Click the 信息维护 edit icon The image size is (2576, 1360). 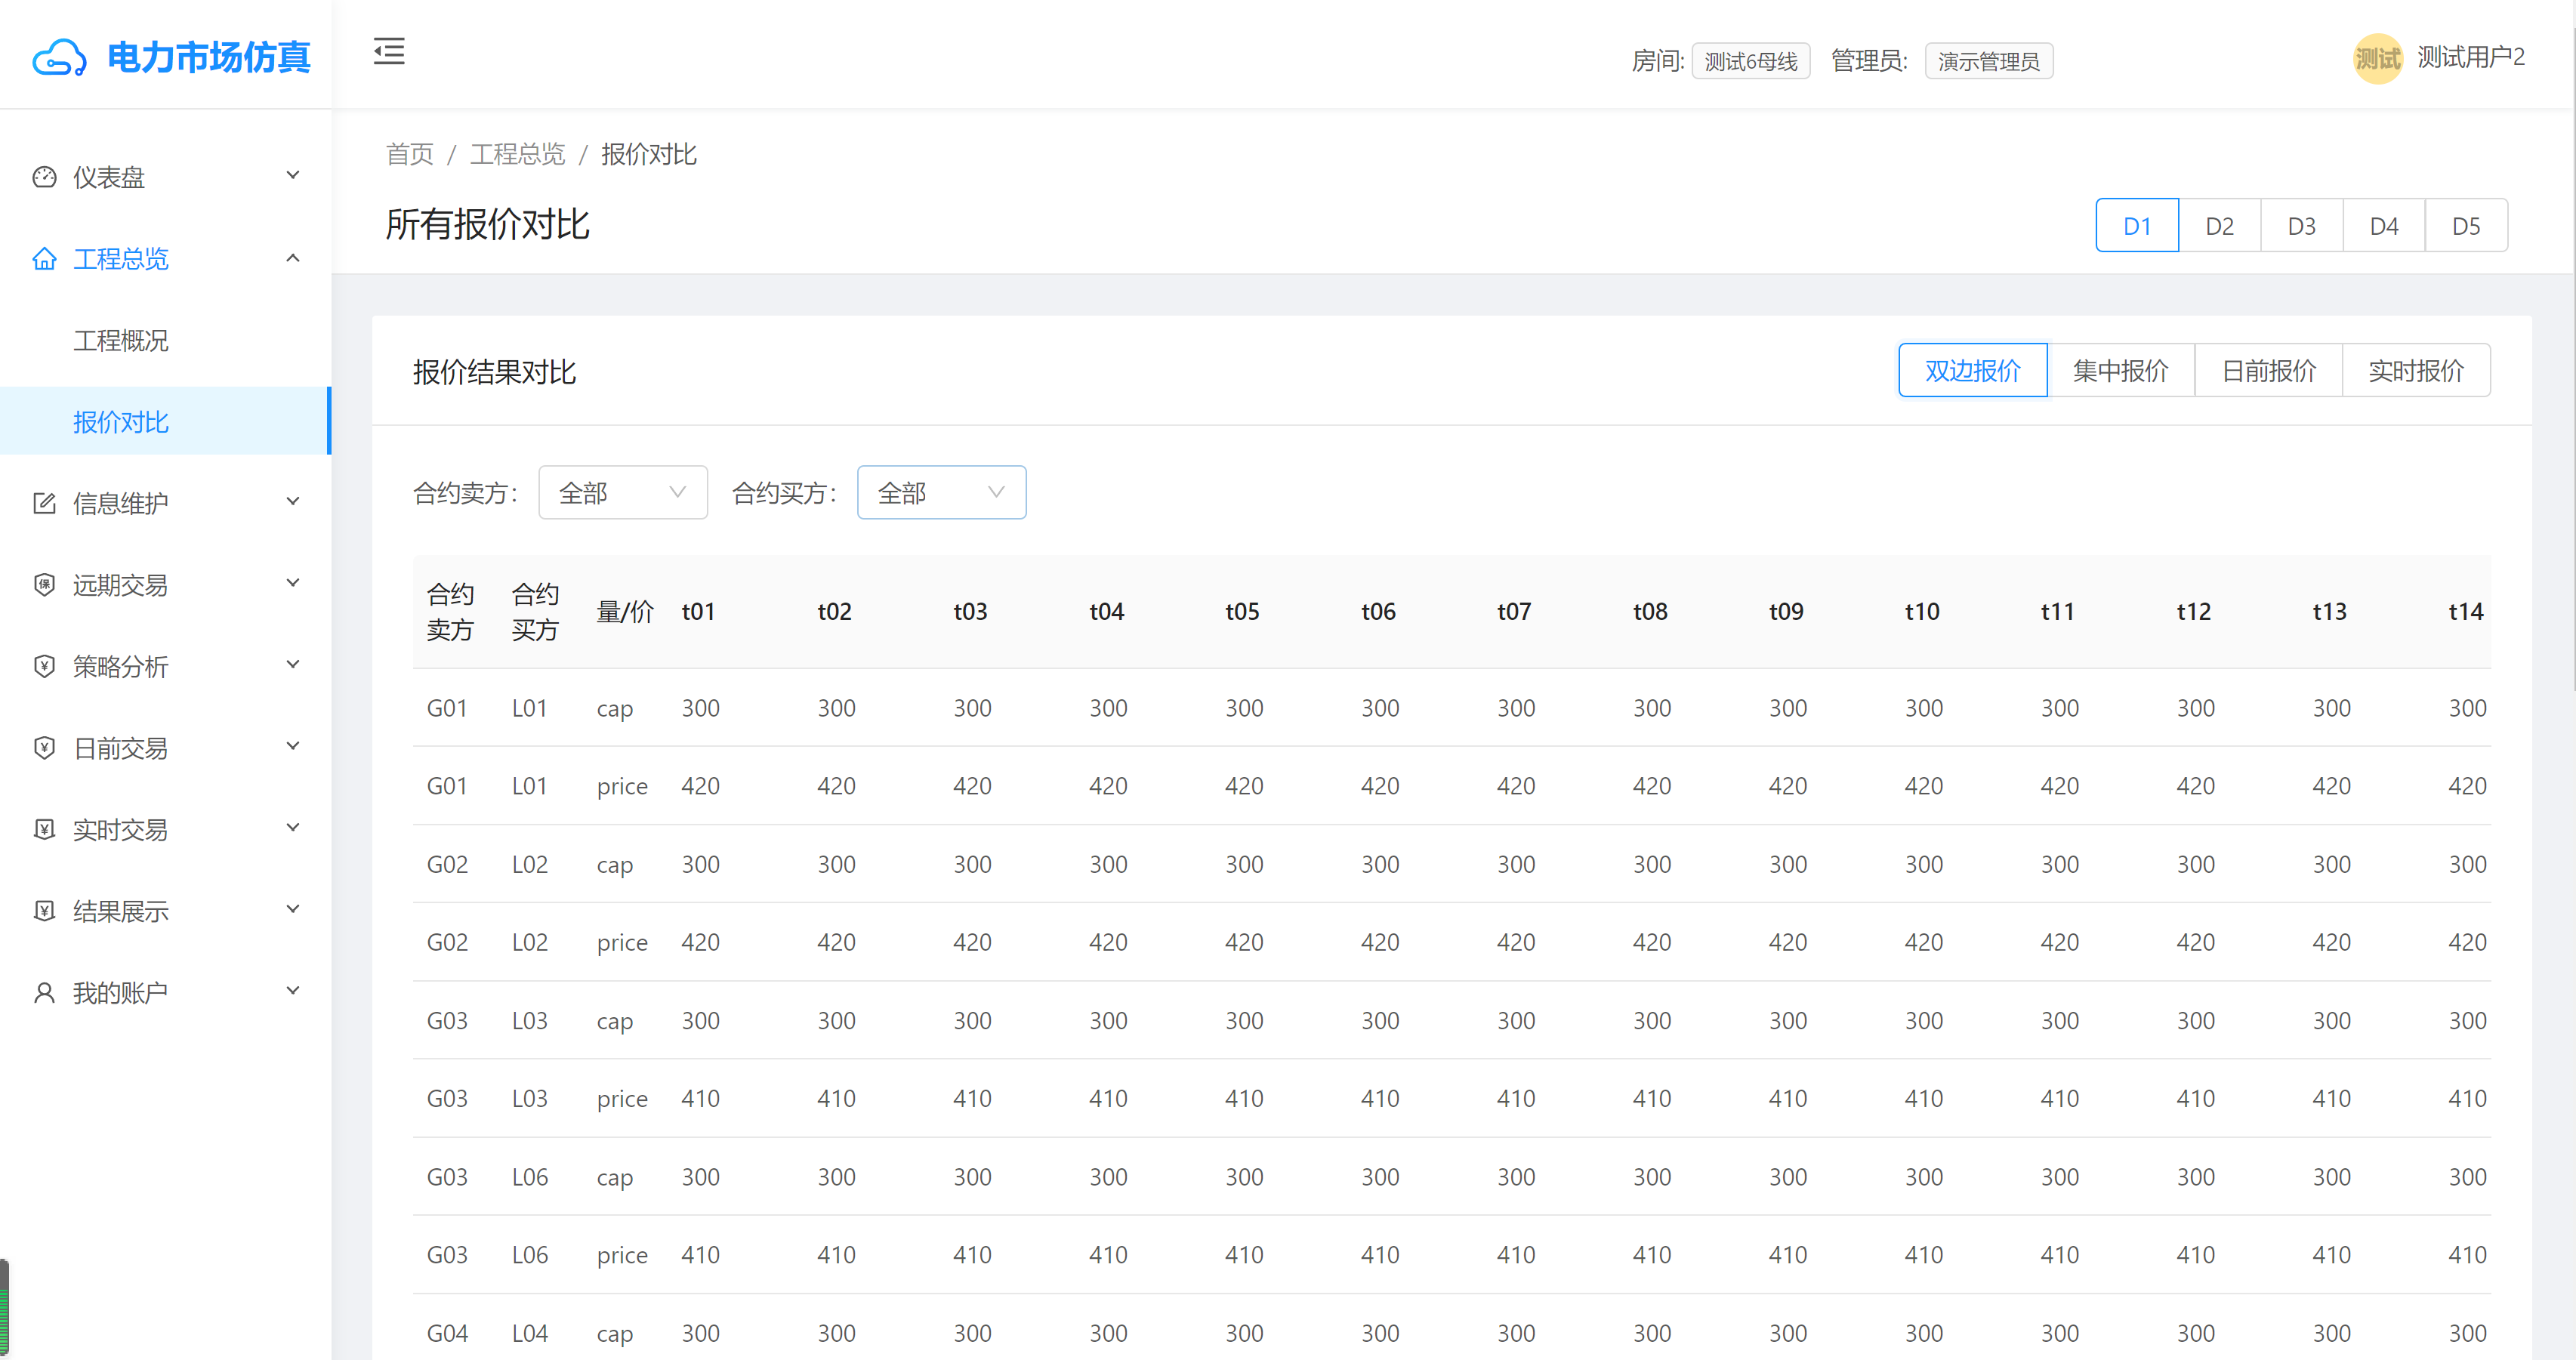[x=44, y=503]
